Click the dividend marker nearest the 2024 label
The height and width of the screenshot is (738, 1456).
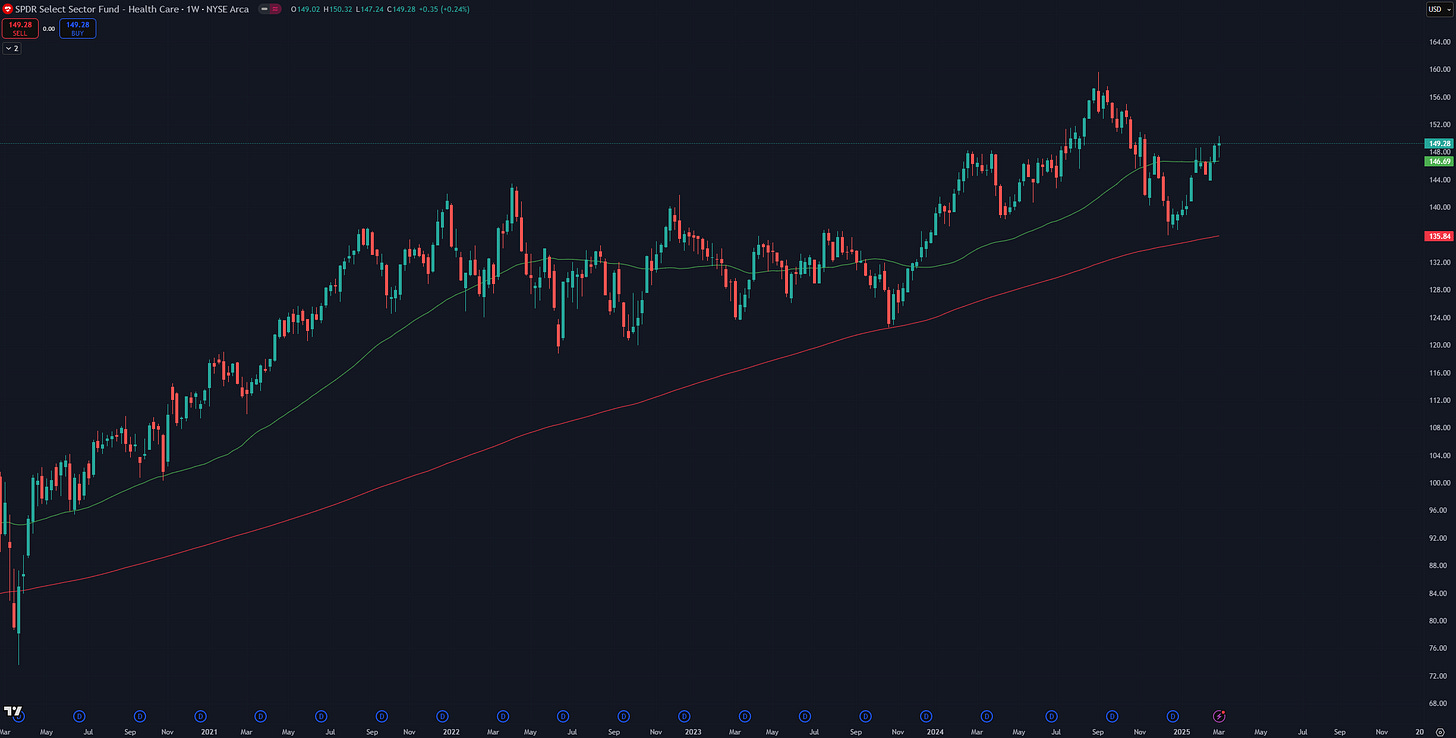(926, 716)
